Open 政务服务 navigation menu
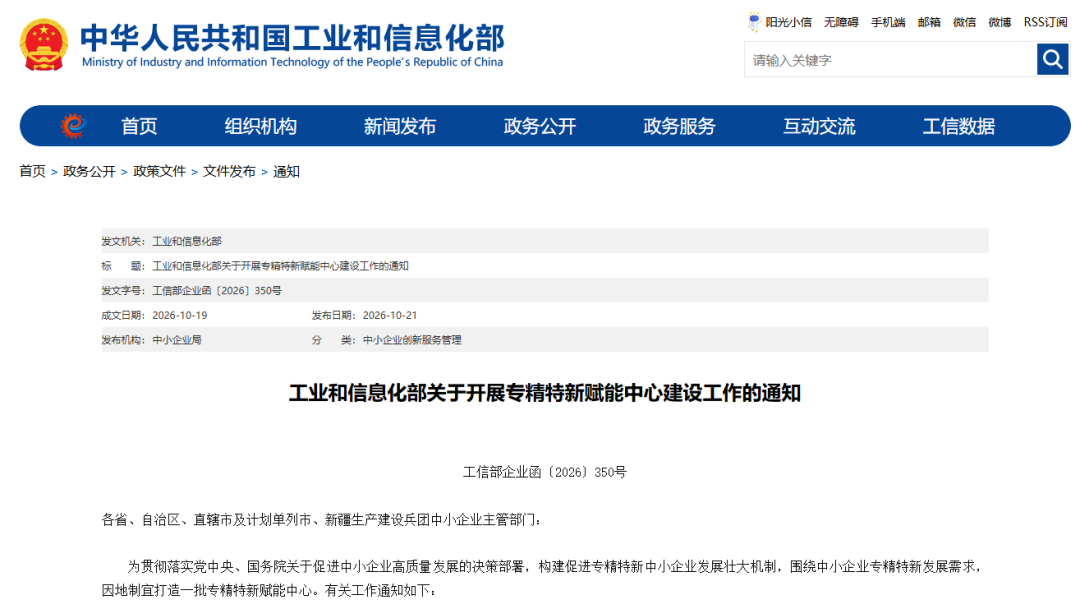Viewport: 1080px width, 609px height. pos(680,126)
